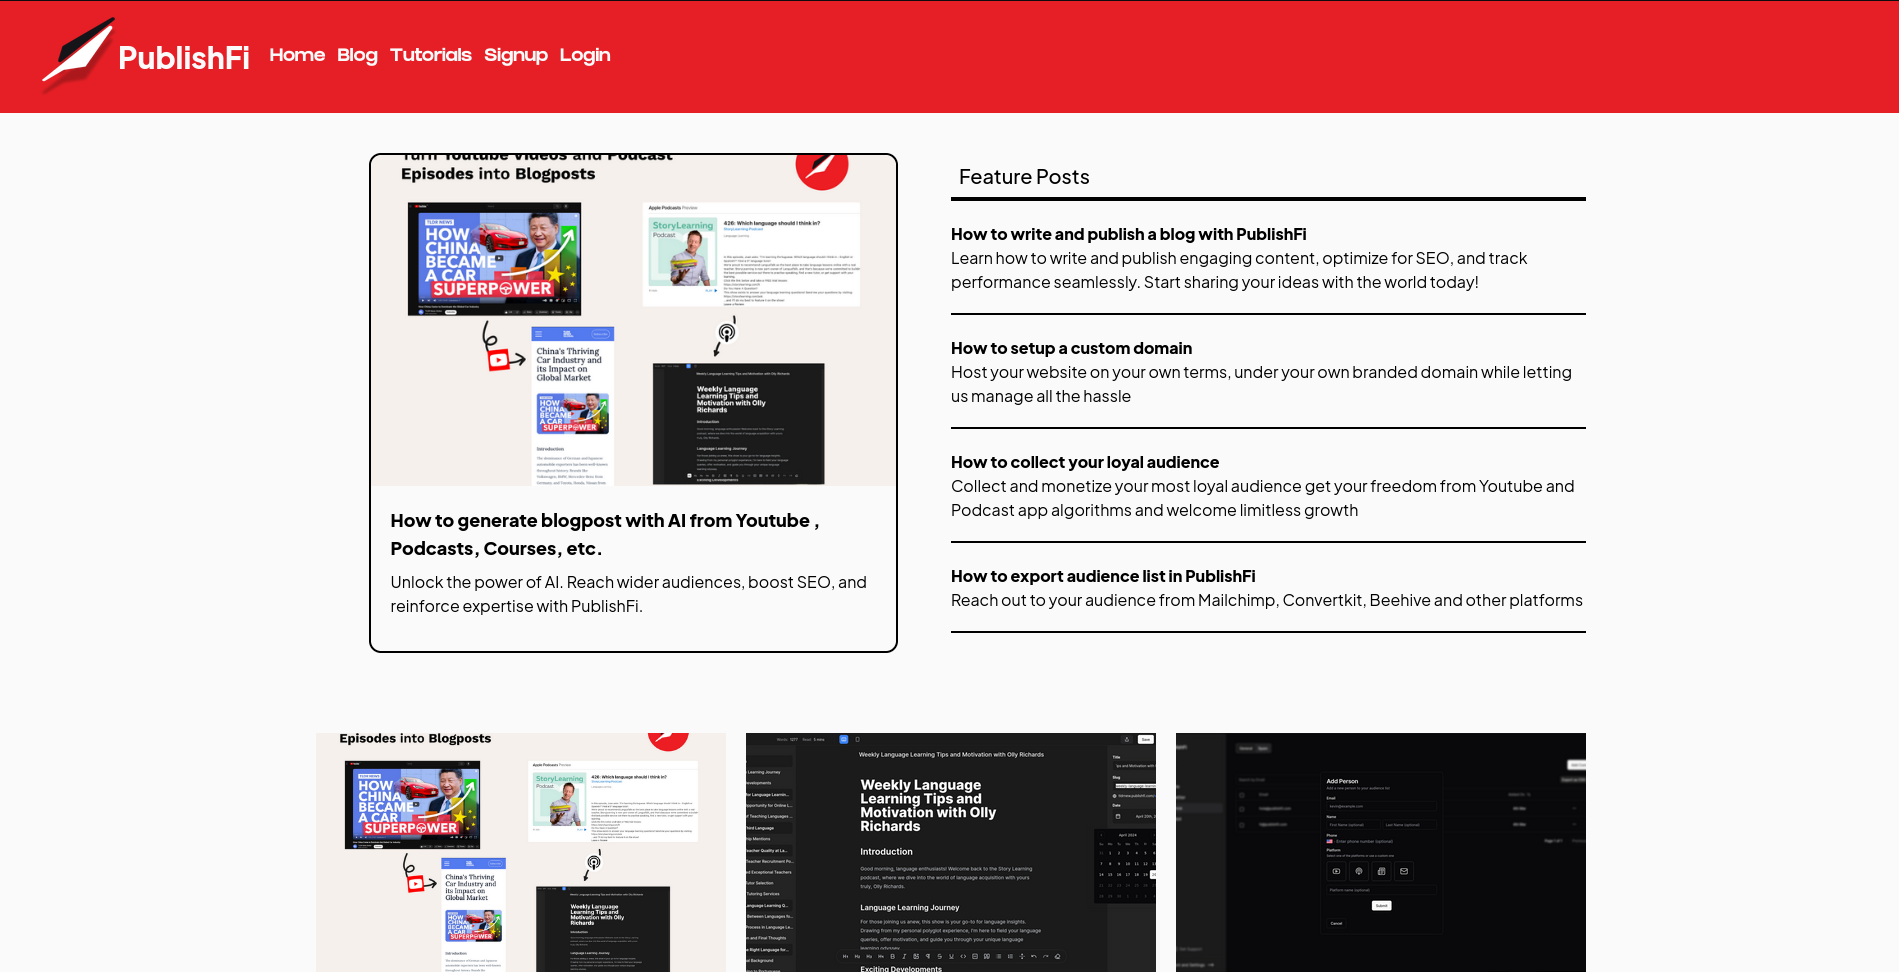Go to the previous month in the date picker
Screen dimensions: 1899x972
[x=1102, y=835]
